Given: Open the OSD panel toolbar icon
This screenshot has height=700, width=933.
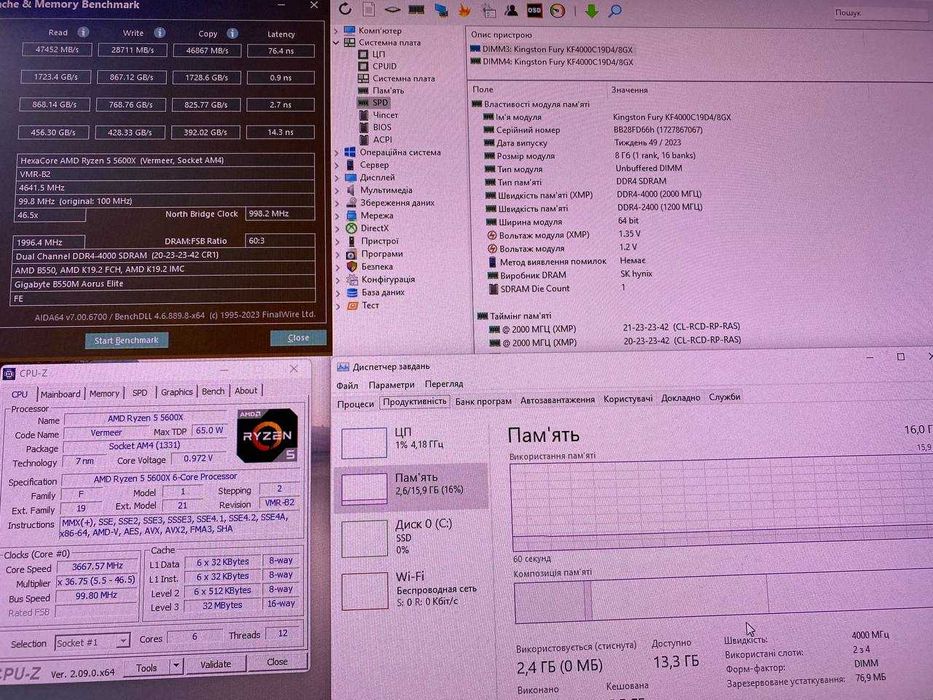Looking at the screenshot, I should pos(534,10).
